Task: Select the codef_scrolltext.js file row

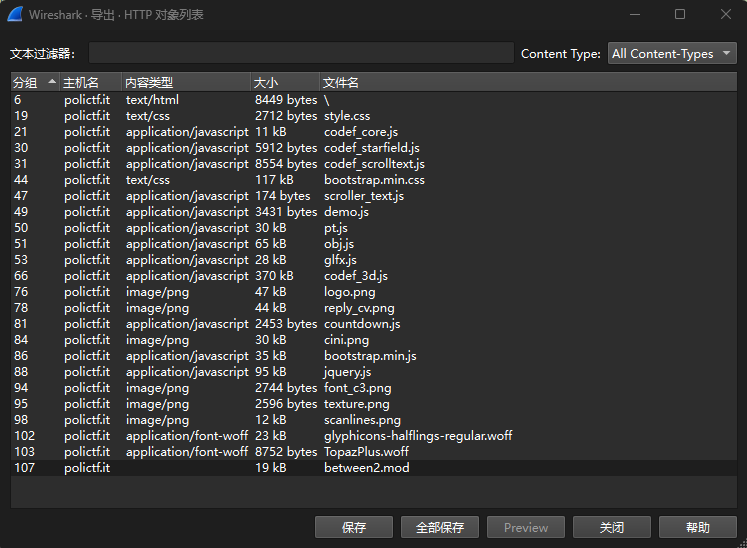Action: coord(374,164)
